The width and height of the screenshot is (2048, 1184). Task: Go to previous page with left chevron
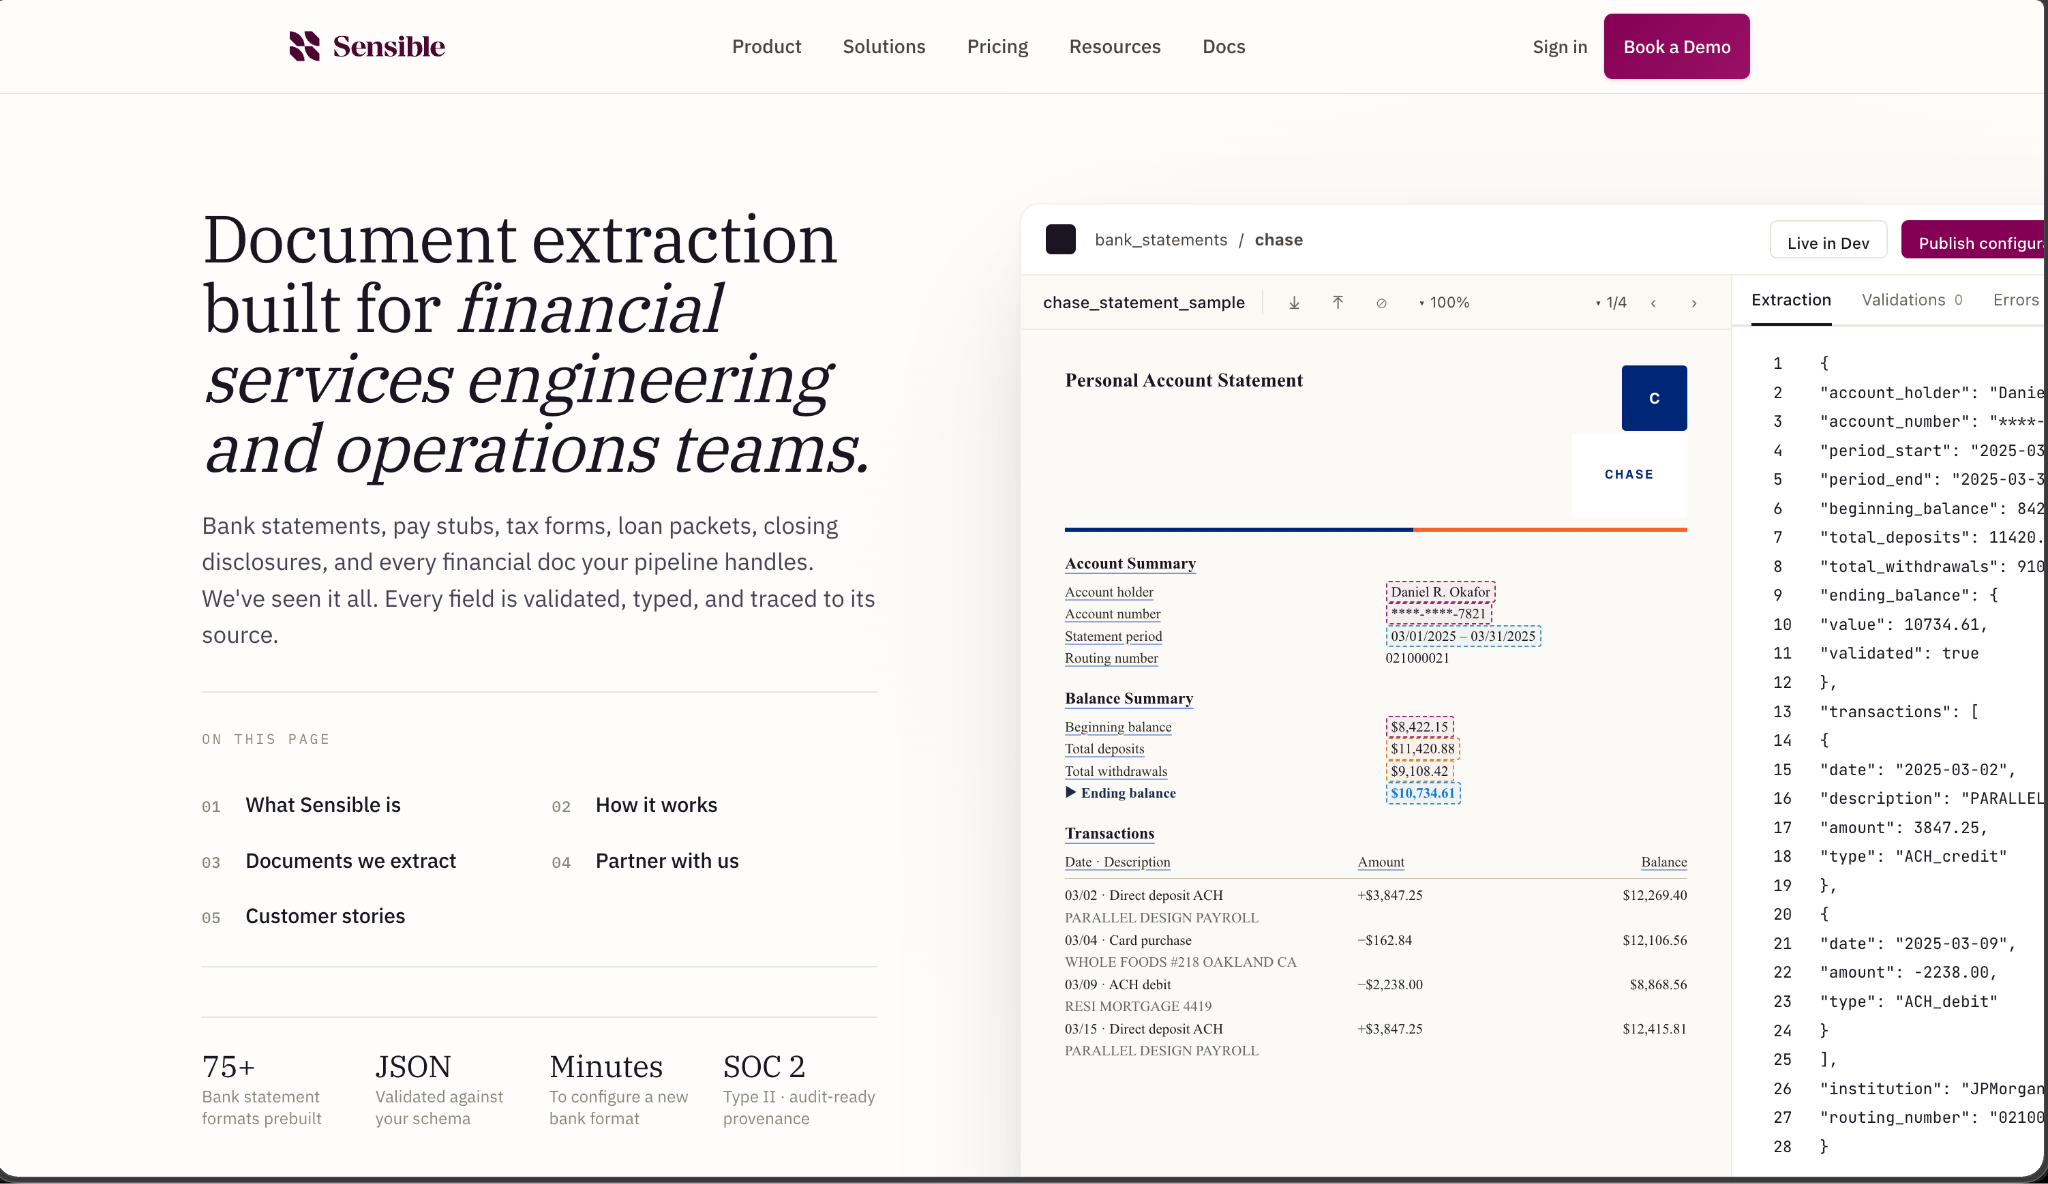[x=1653, y=303]
